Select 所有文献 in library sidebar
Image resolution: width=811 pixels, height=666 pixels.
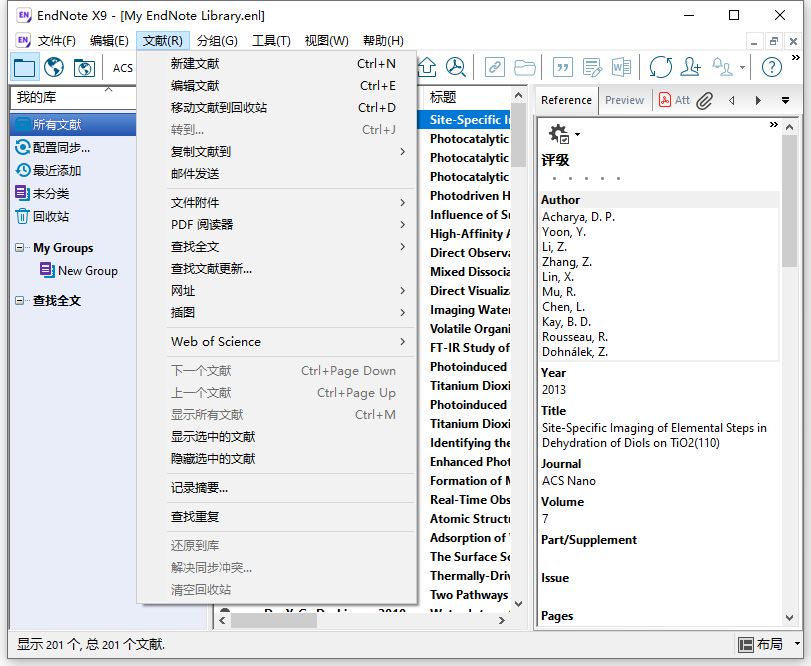coord(73,125)
